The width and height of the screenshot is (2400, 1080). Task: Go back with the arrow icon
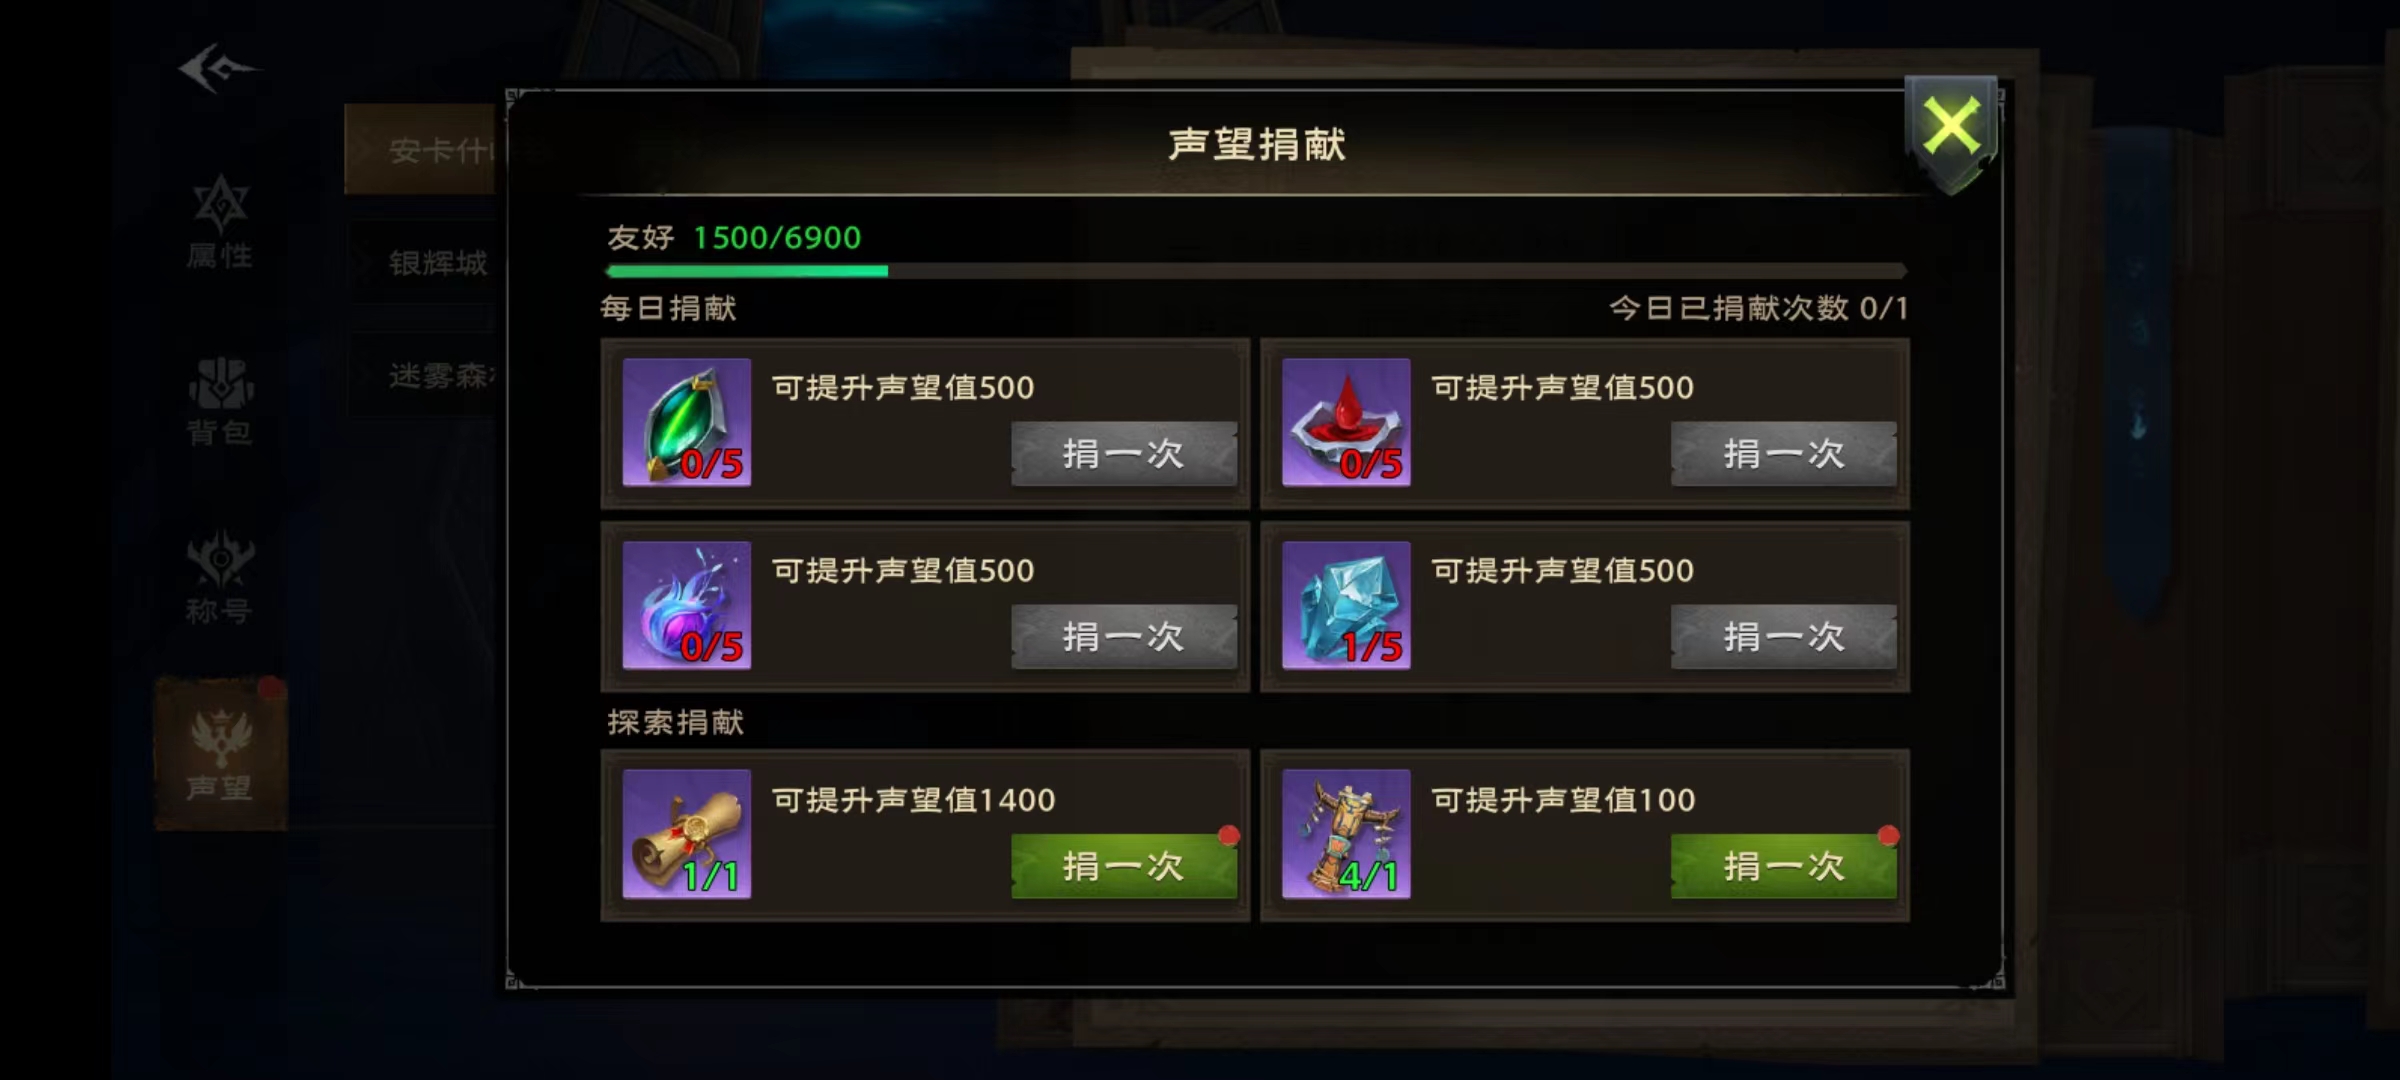(218, 68)
